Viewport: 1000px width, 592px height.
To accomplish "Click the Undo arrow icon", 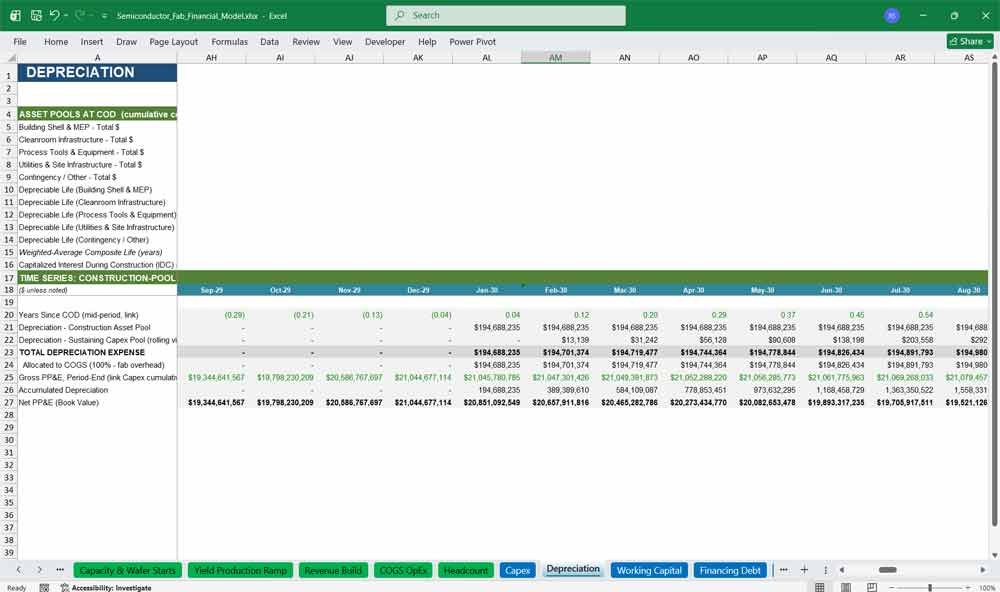I will click(54, 15).
